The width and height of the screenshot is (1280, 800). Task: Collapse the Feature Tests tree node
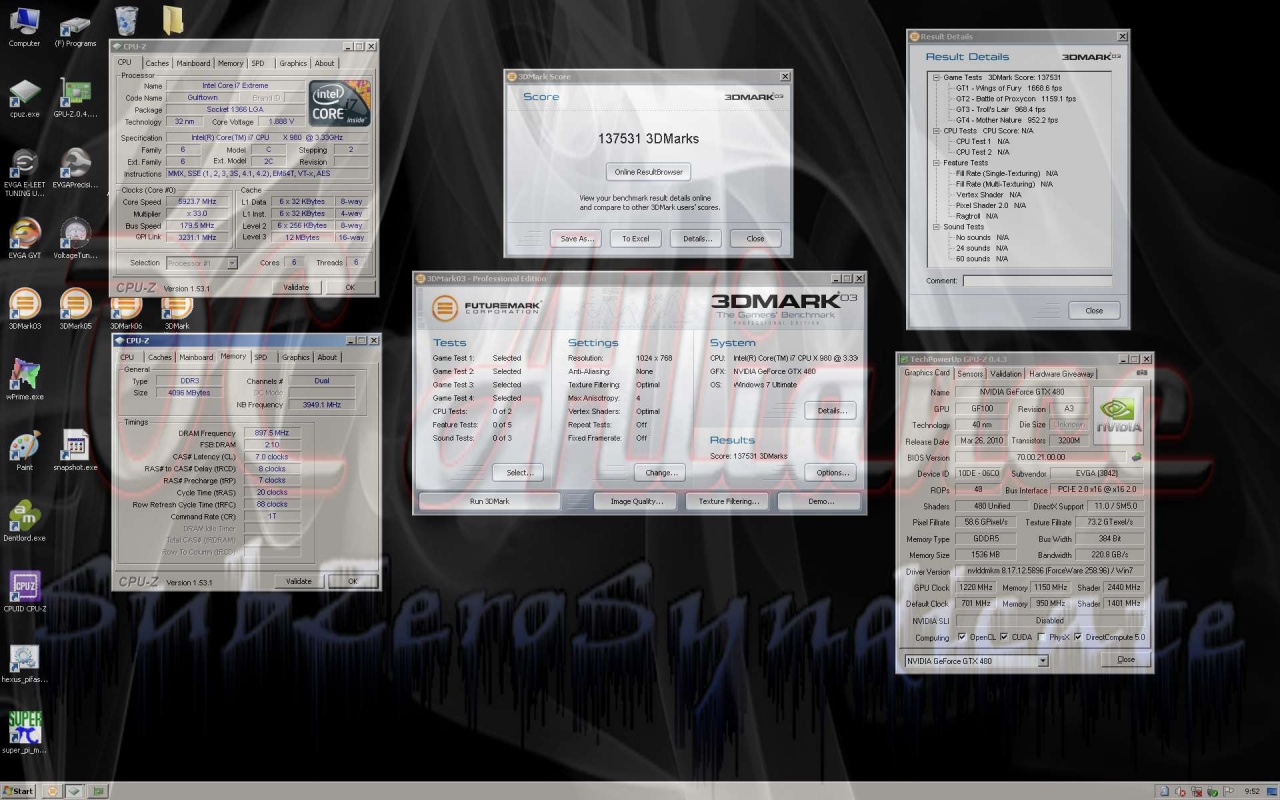(936, 163)
